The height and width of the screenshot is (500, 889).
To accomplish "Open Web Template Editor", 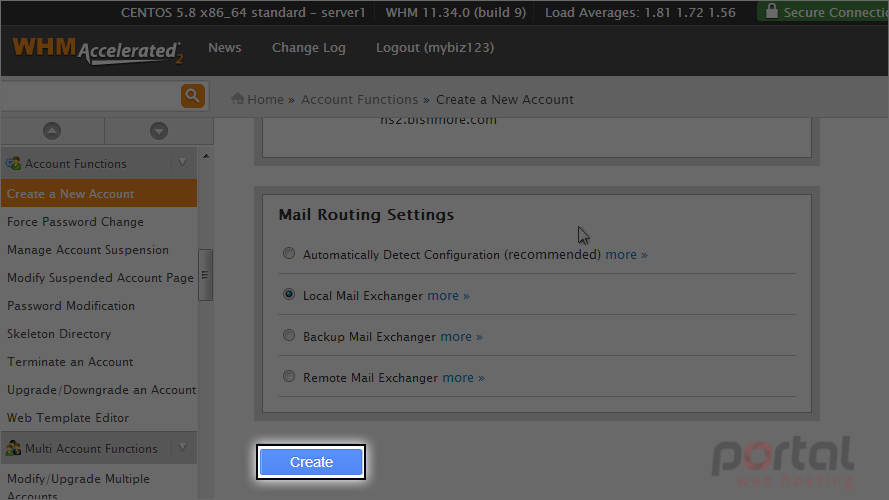I will tap(68, 418).
